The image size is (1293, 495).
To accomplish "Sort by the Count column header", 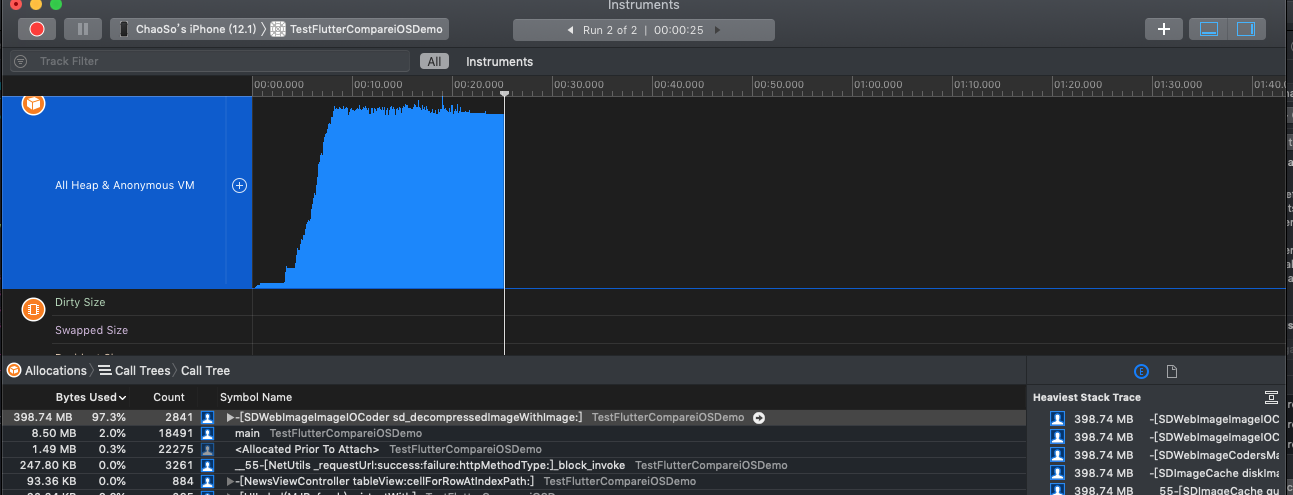I will pyautogui.click(x=169, y=397).
